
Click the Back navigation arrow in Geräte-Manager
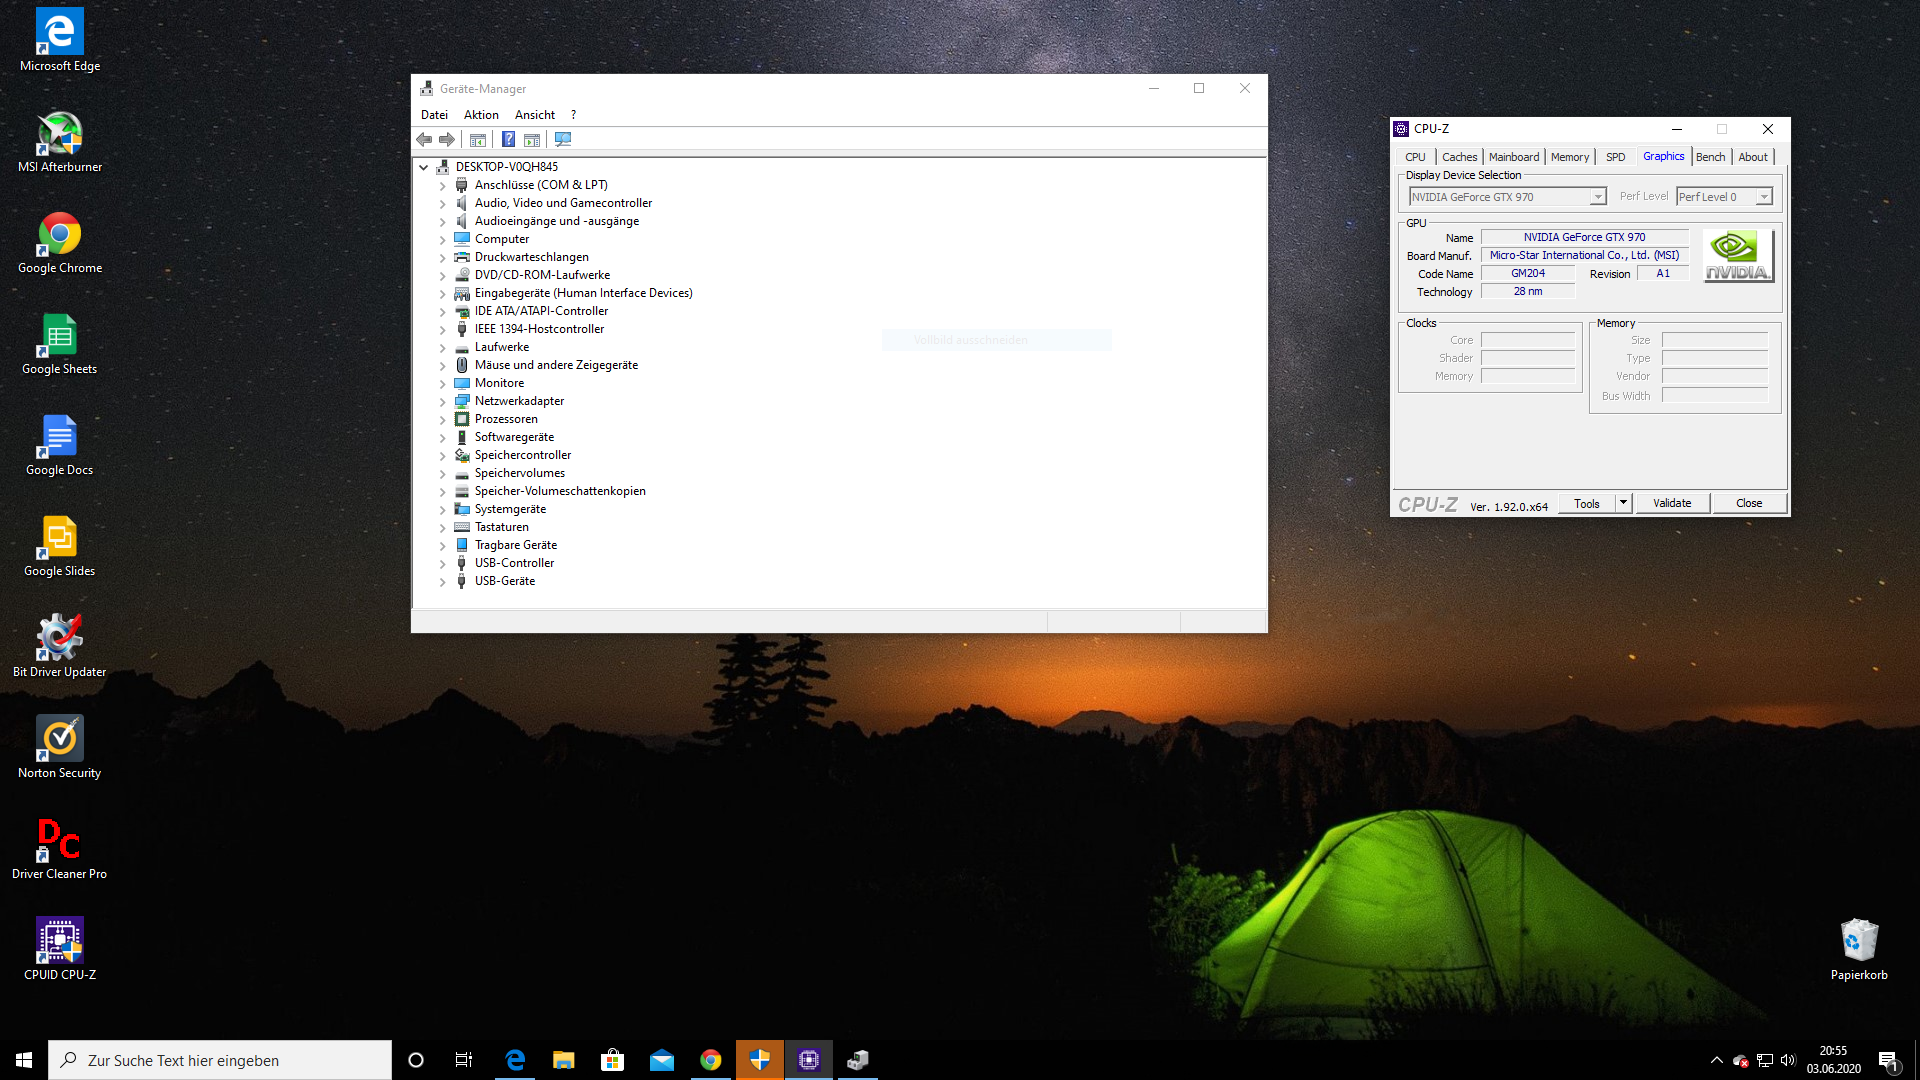pyautogui.click(x=423, y=139)
